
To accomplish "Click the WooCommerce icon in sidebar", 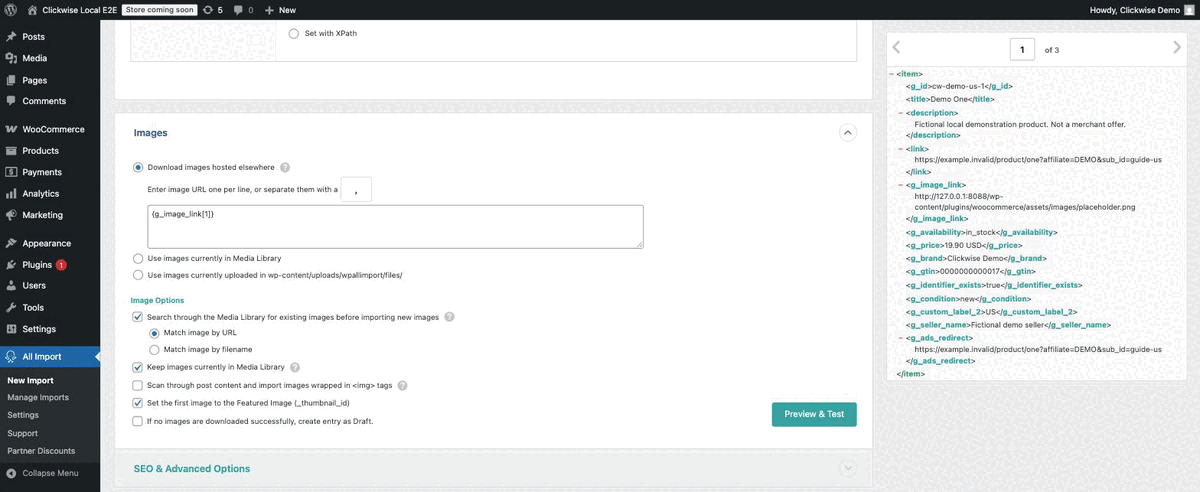I will point(11,129).
